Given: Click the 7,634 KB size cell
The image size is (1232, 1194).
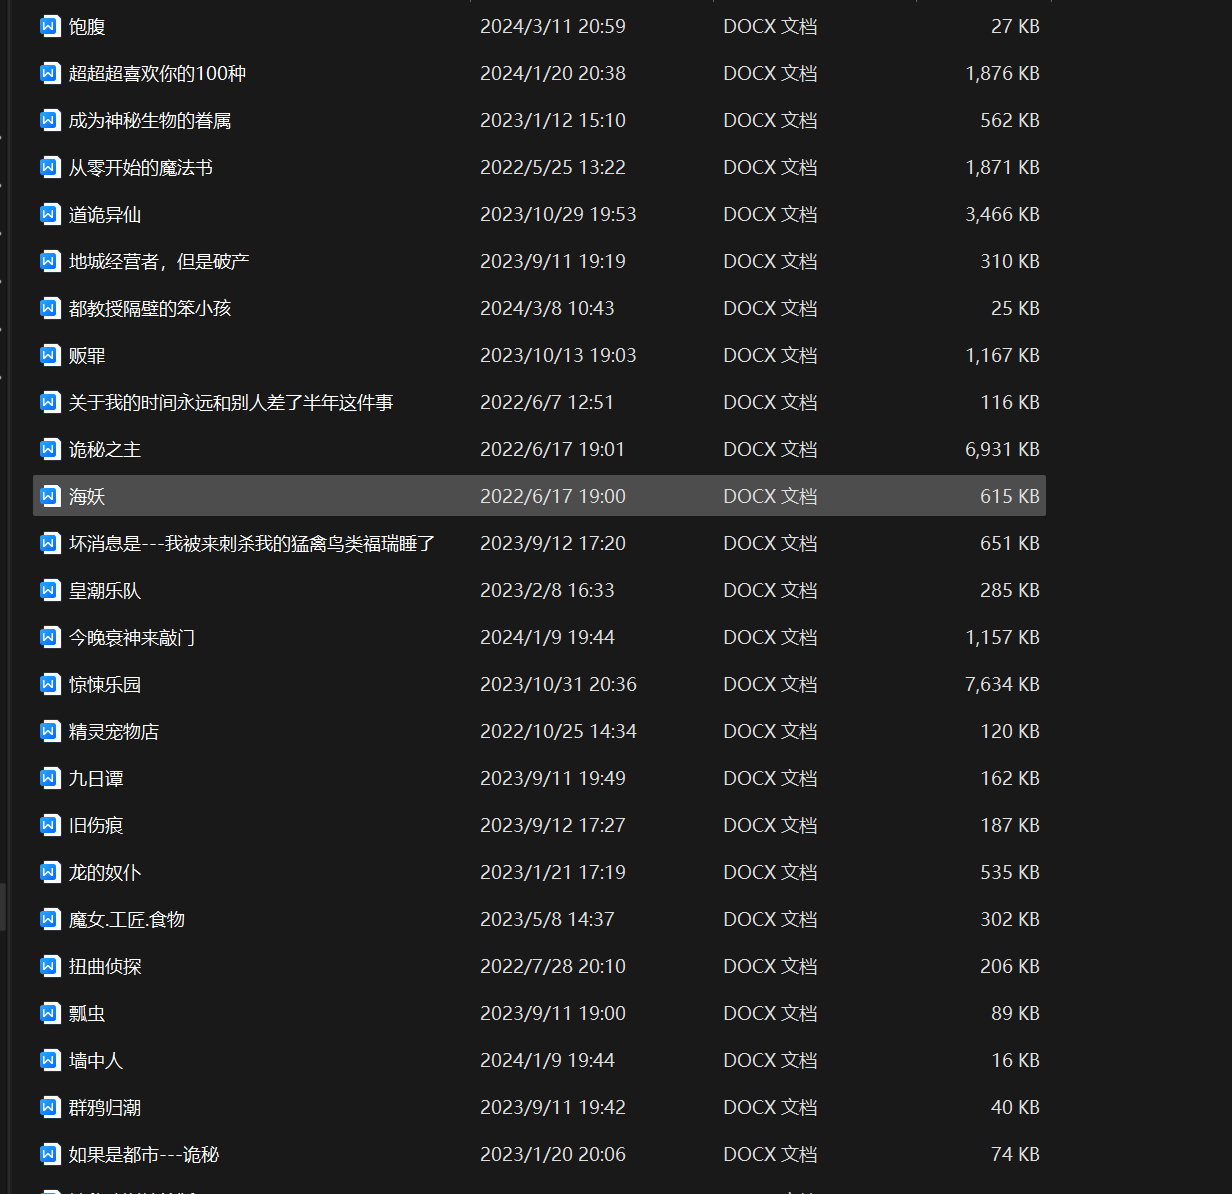Looking at the screenshot, I should [1002, 684].
